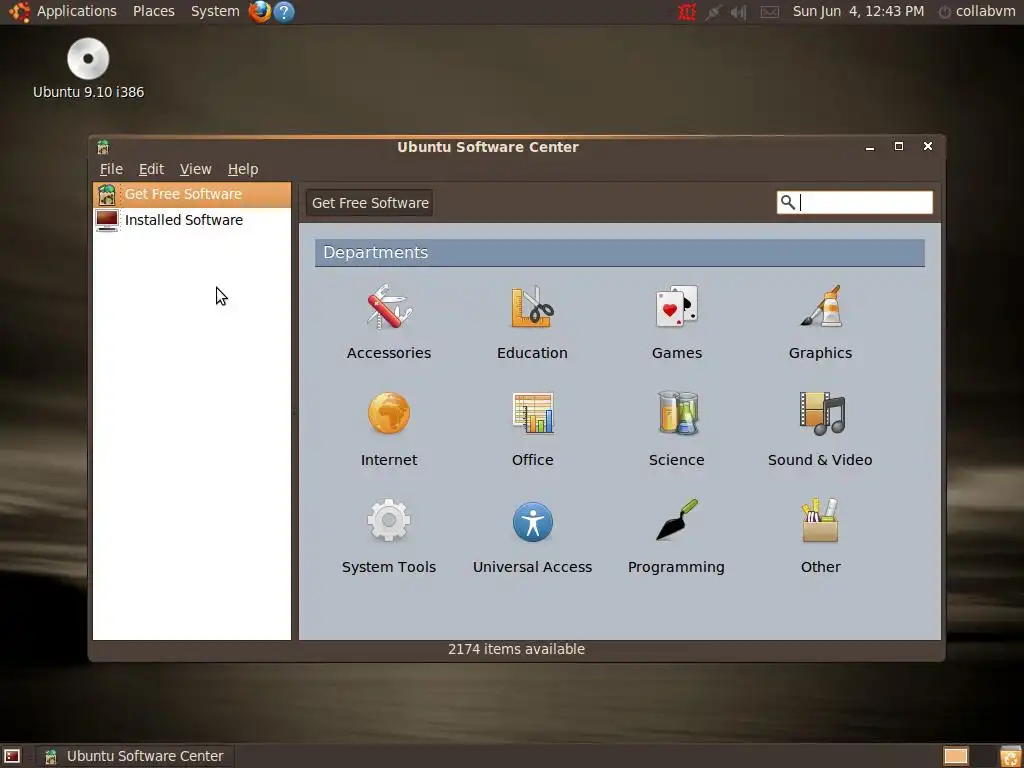
Task: Click the volume speaker icon in the panel
Action: pyautogui.click(x=739, y=12)
